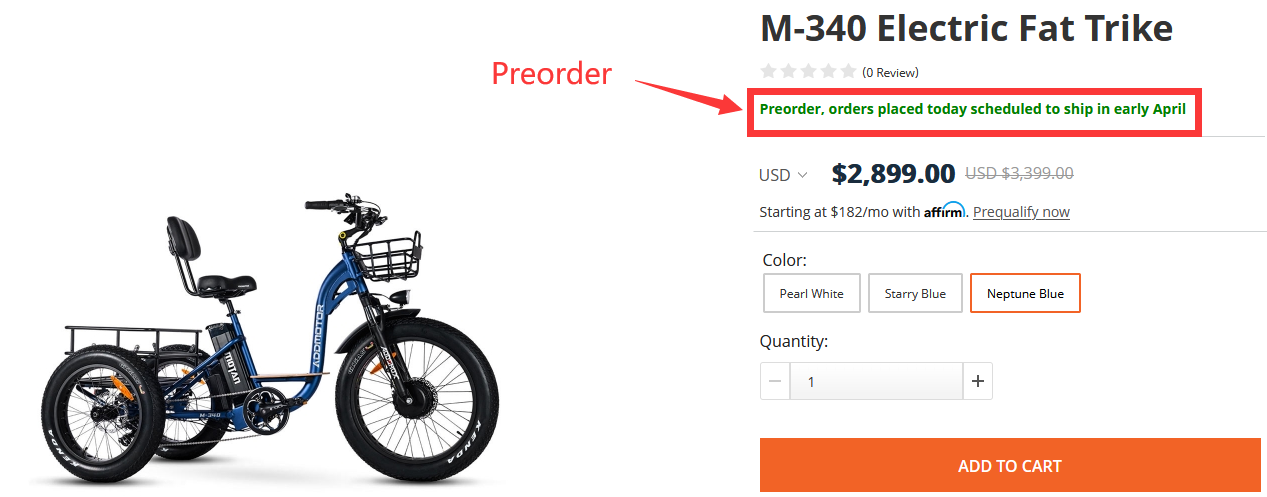Viewport: 1267px width, 497px height.
Task: Click the Affirm logo
Action: click(944, 211)
